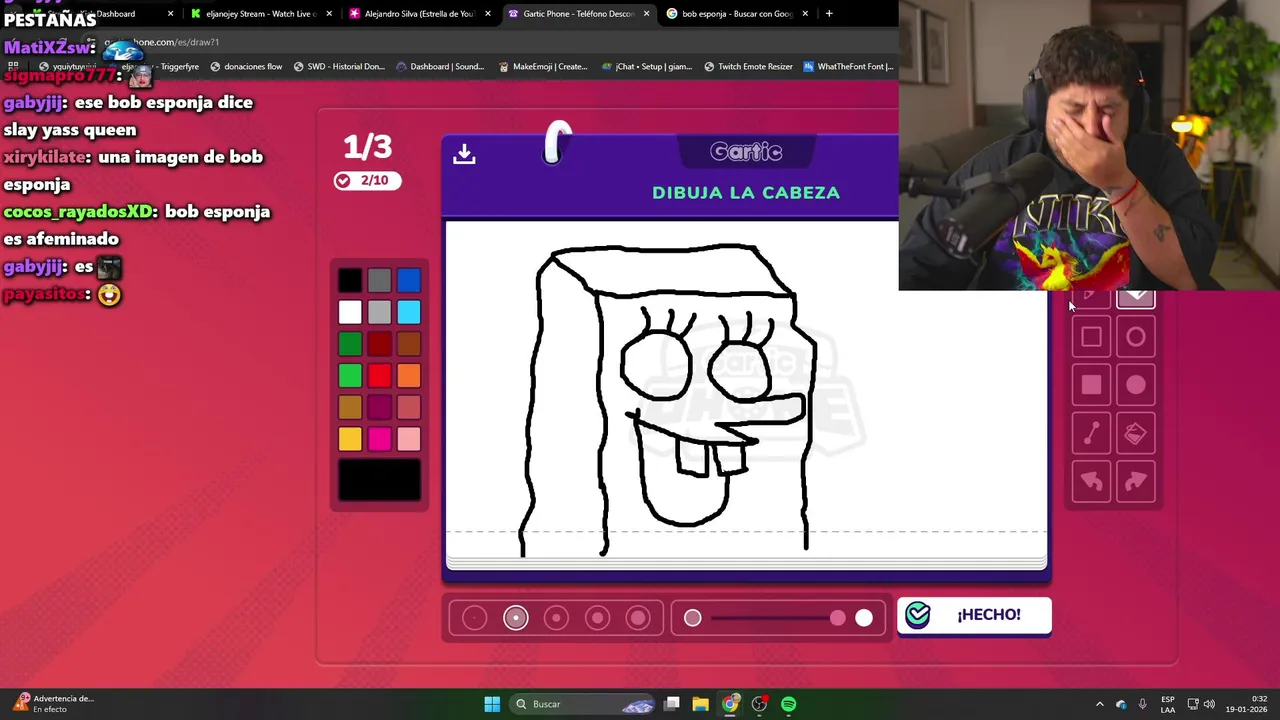Open the taskbar volume control
This screenshot has width=1280, height=720.
tap(1209, 704)
